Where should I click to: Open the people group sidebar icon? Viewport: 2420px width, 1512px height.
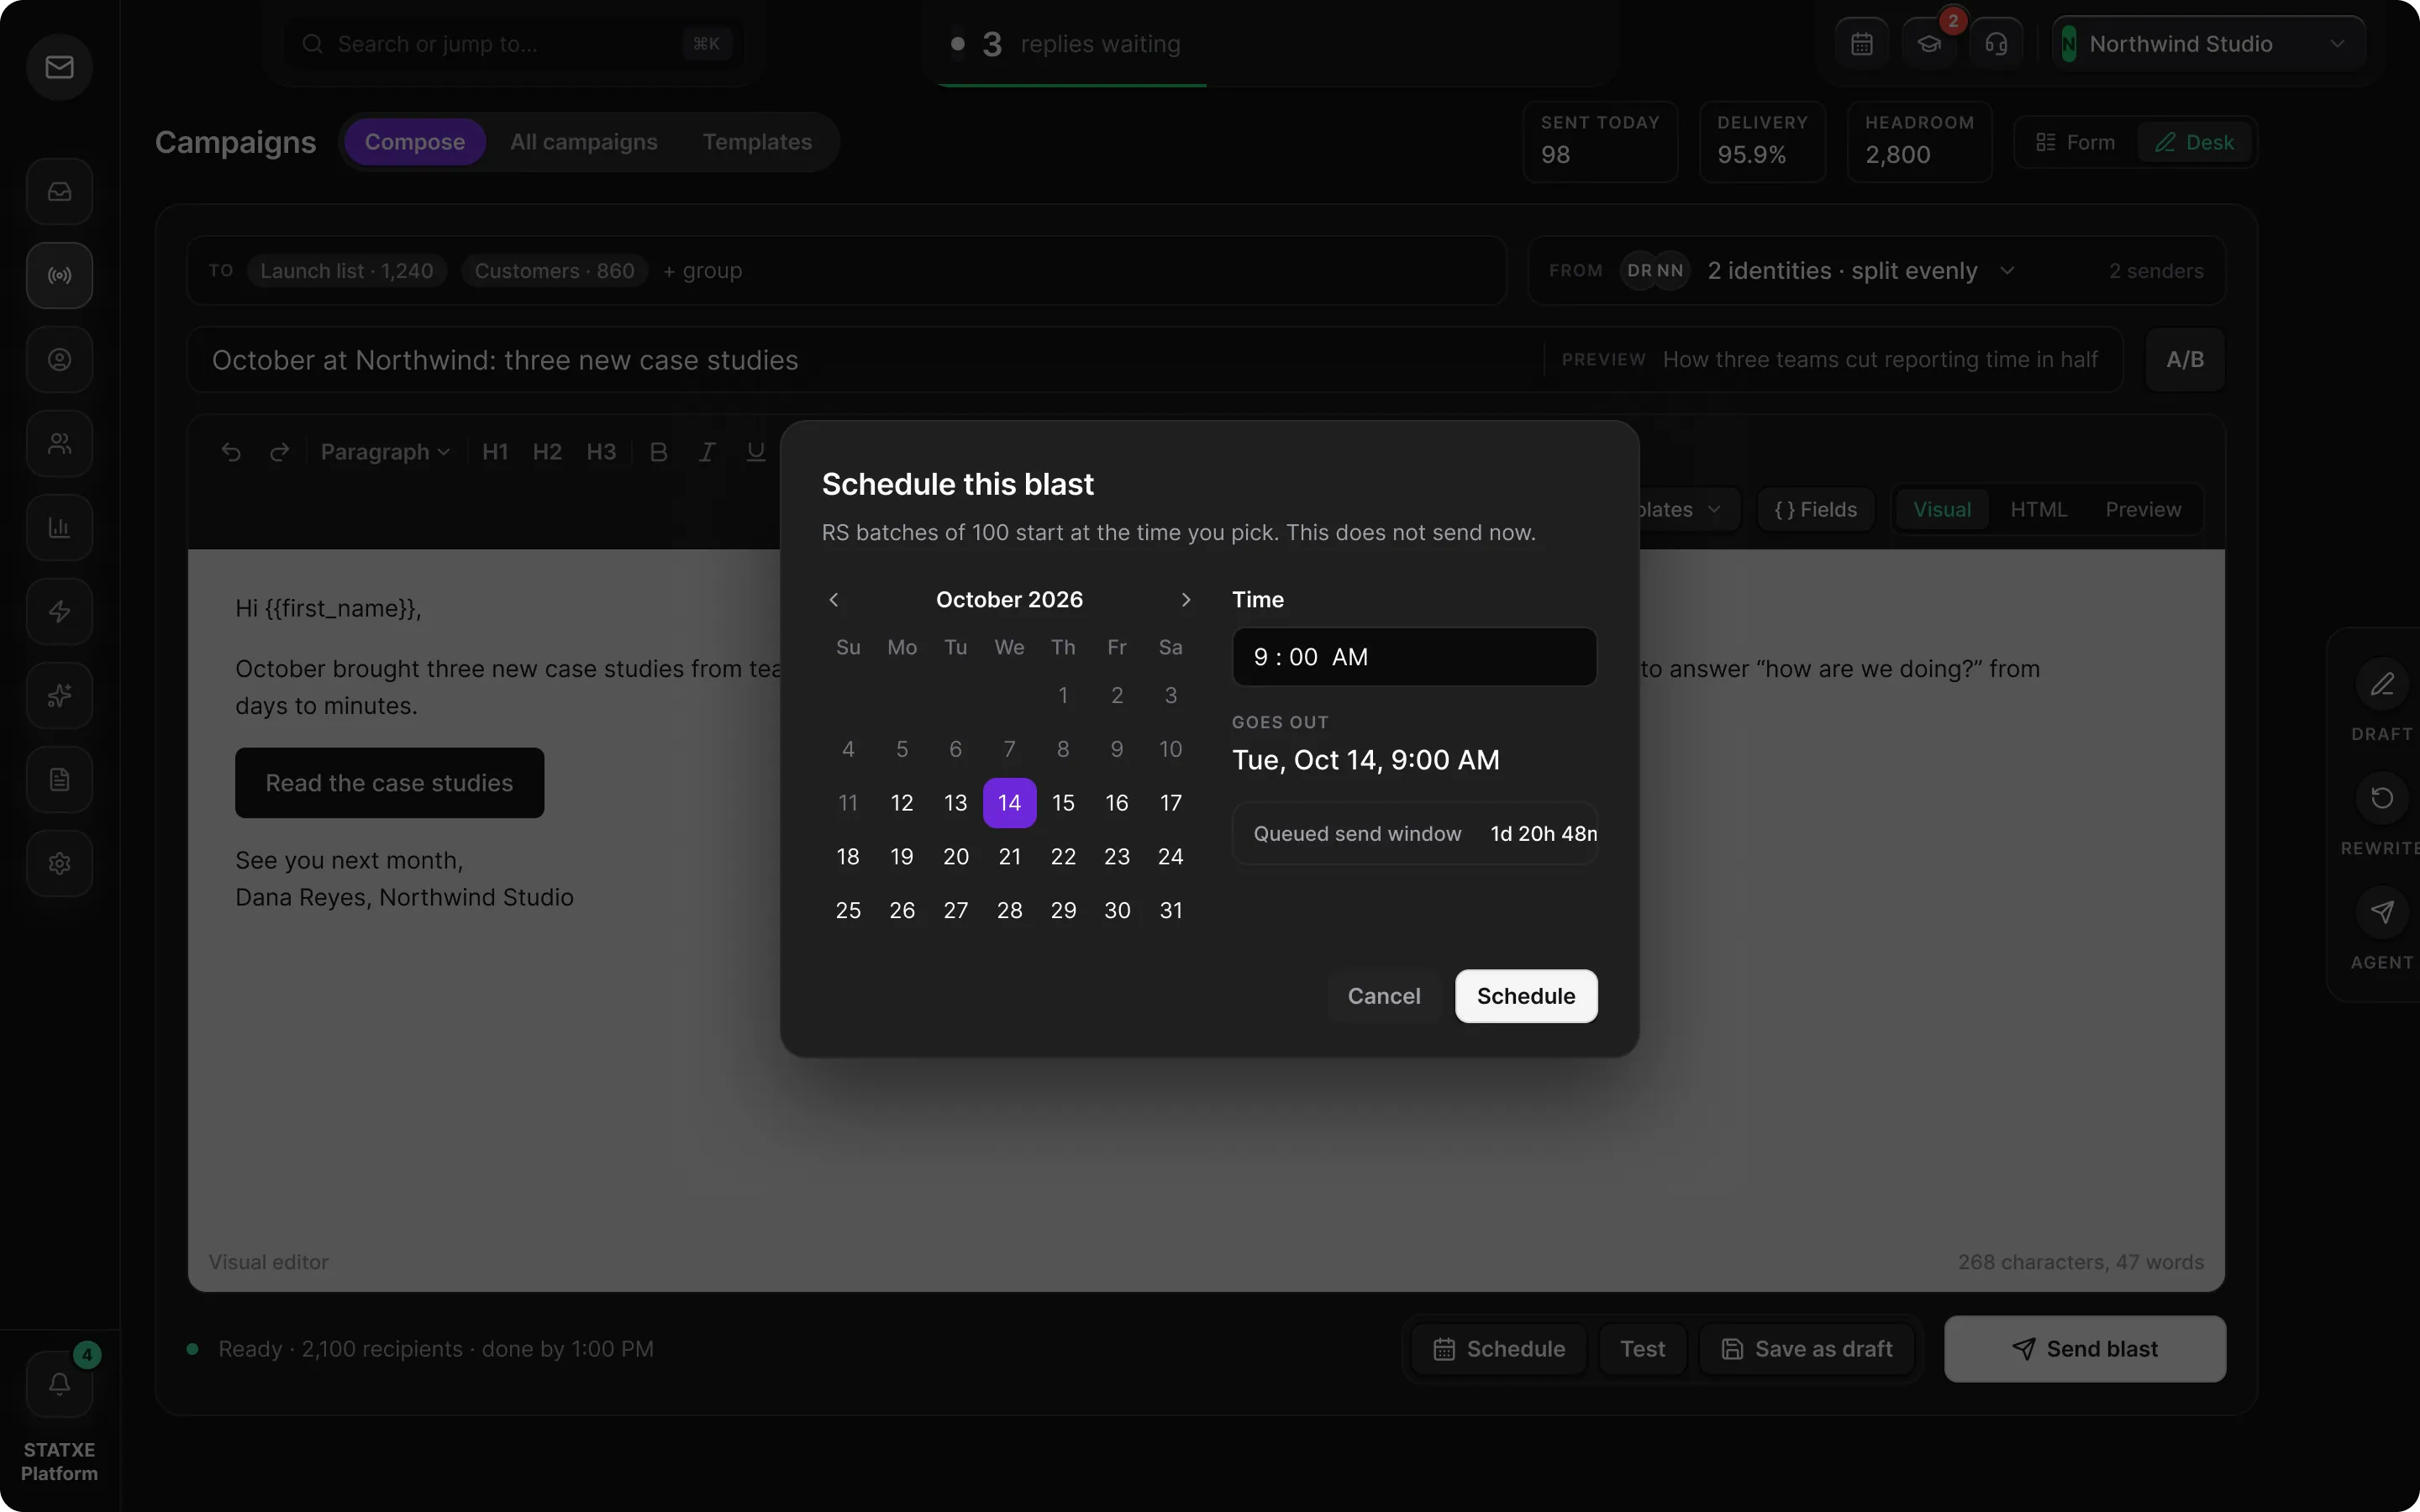pyautogui.click(x=59, y=443)
